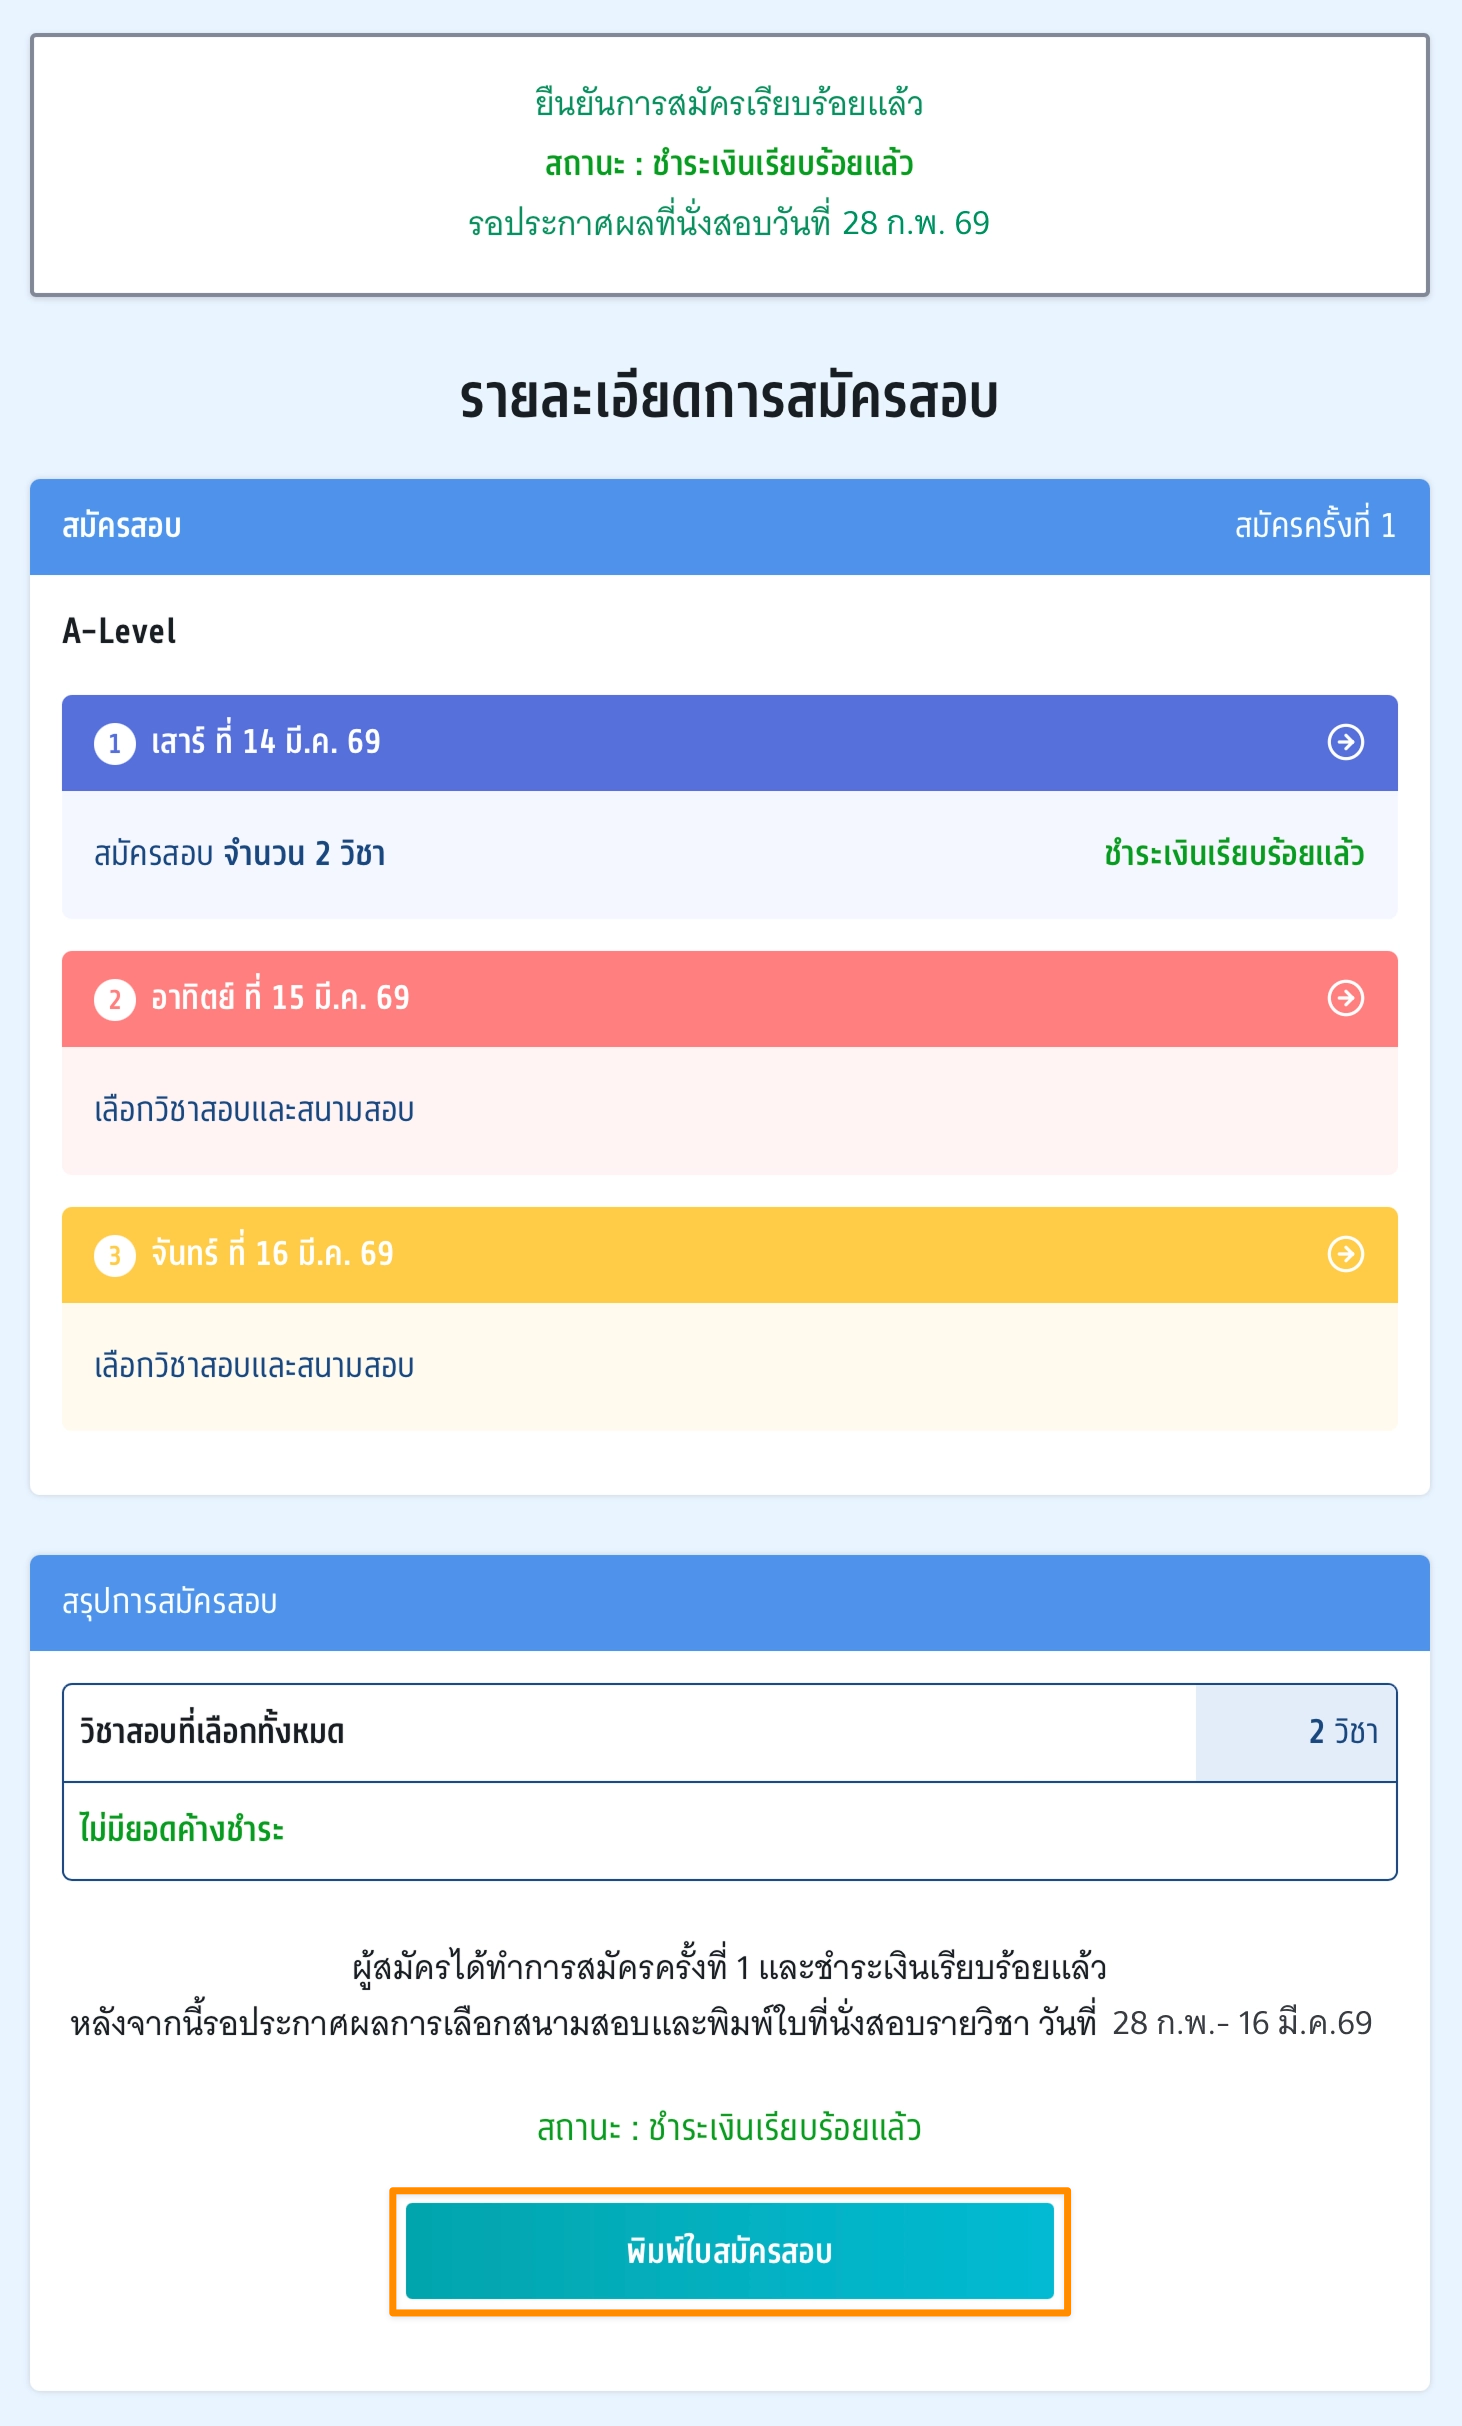Click the สมัครครั้งที่ 1 label
This screenshot has height=2426, width=1462.
[1315, 526]
